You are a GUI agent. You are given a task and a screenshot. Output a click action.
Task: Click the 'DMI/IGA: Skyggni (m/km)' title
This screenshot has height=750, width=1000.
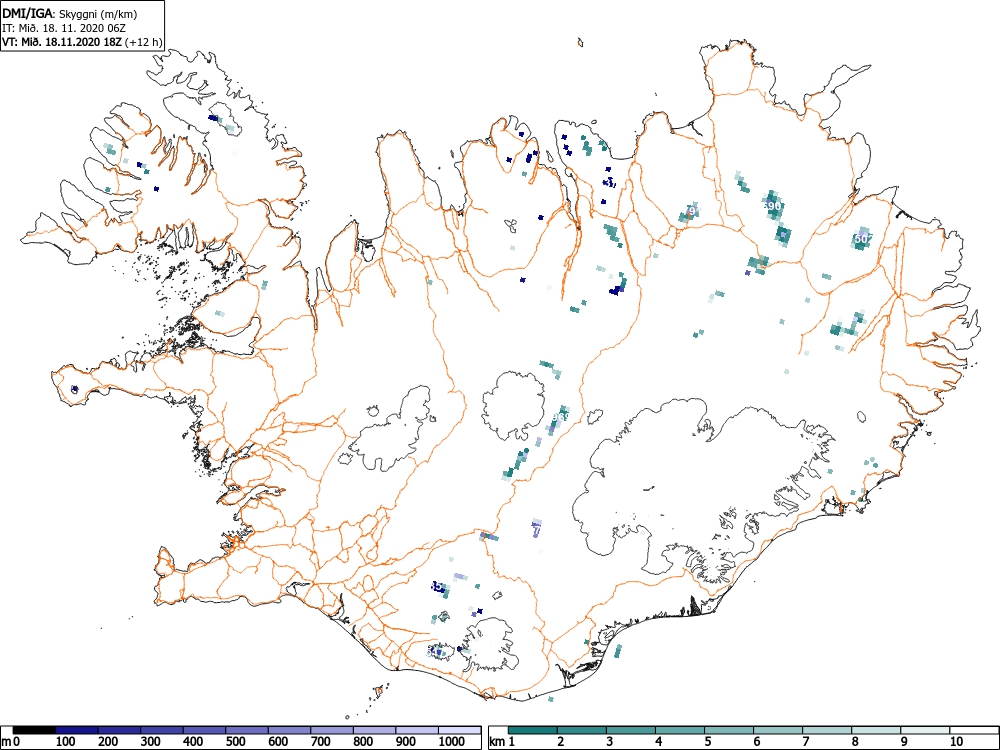(x=70, y=14)
